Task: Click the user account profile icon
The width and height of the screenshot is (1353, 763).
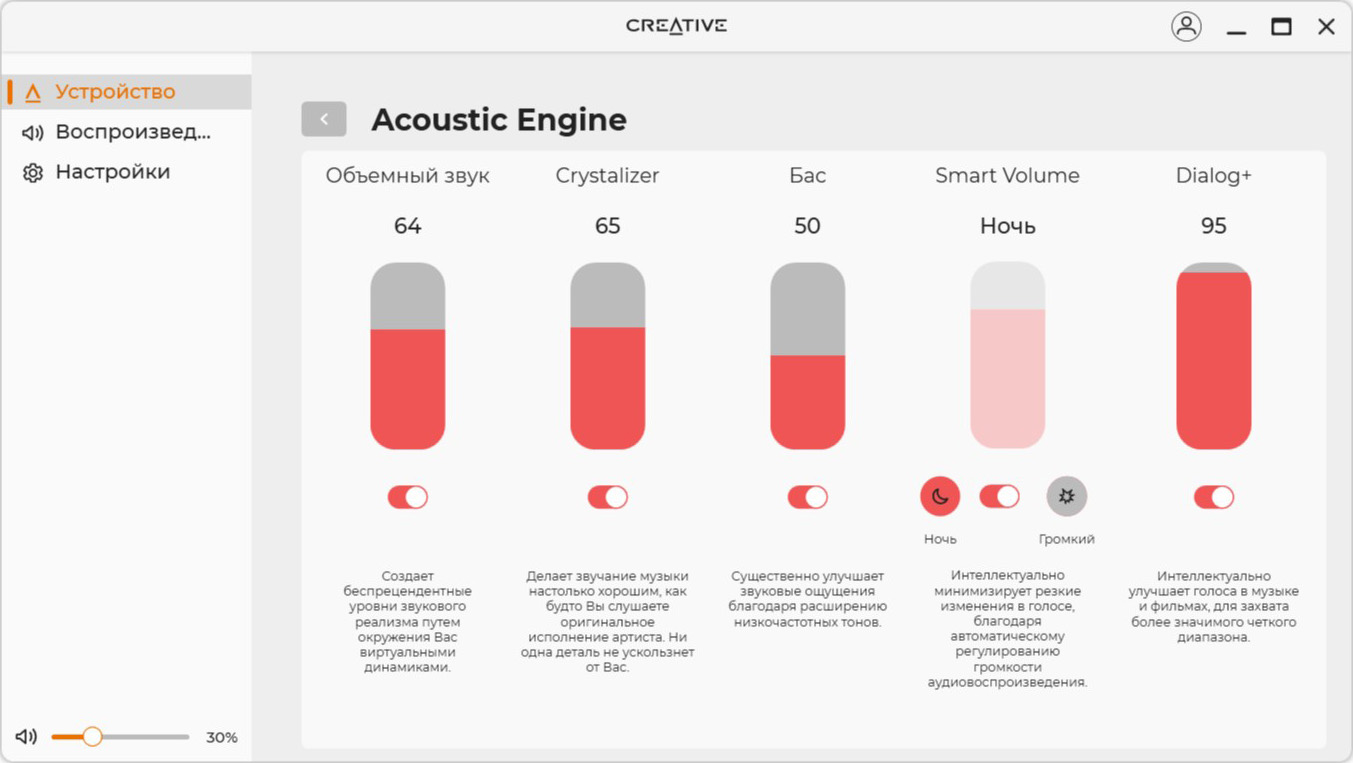Action: [1186, 27]
